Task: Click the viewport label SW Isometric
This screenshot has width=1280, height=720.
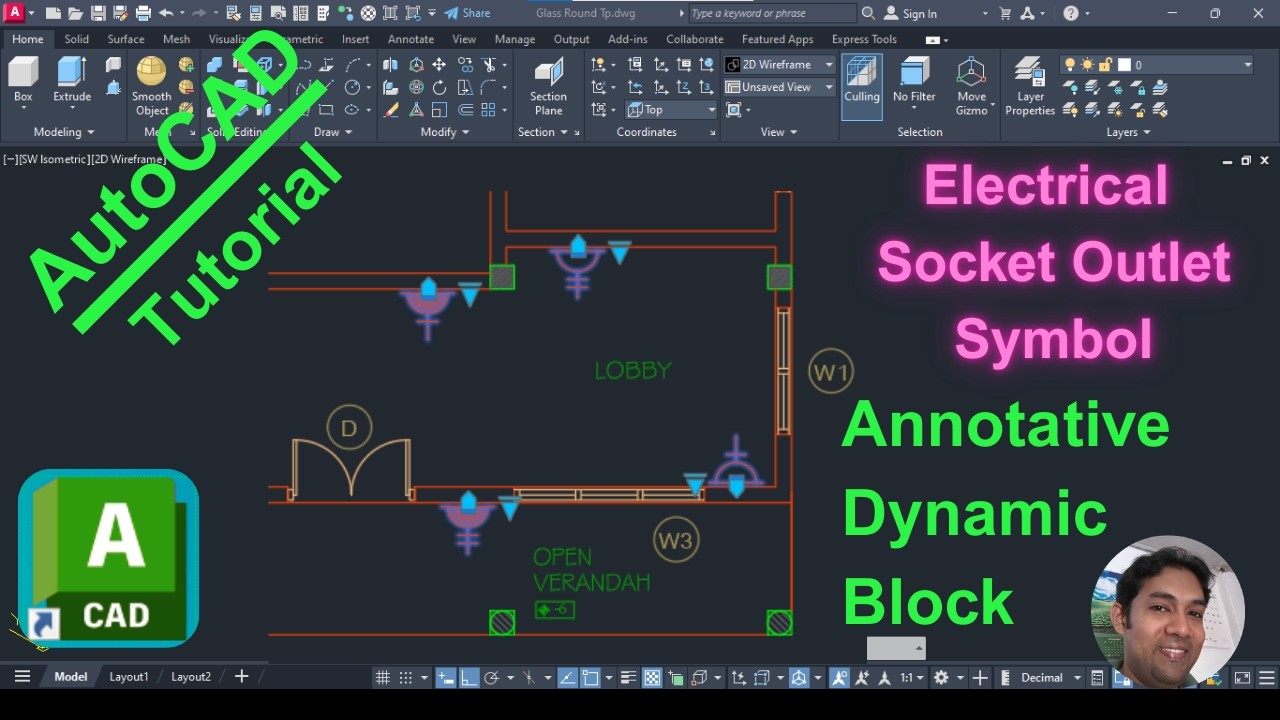Action: coord(54,159)
